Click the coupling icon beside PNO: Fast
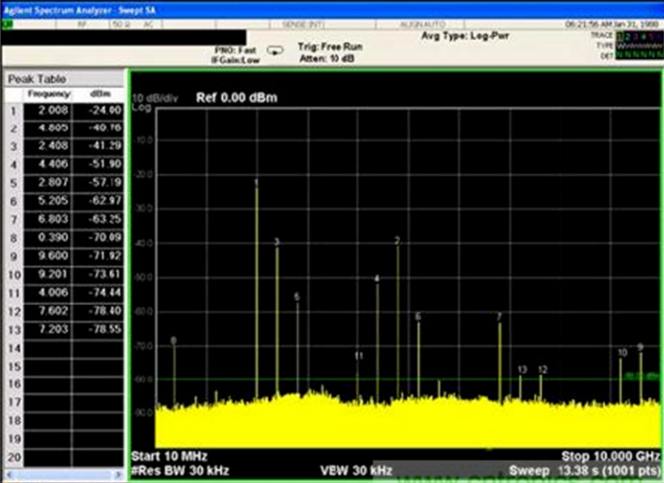This screenshot has width=664, height=483. (277, 48)
